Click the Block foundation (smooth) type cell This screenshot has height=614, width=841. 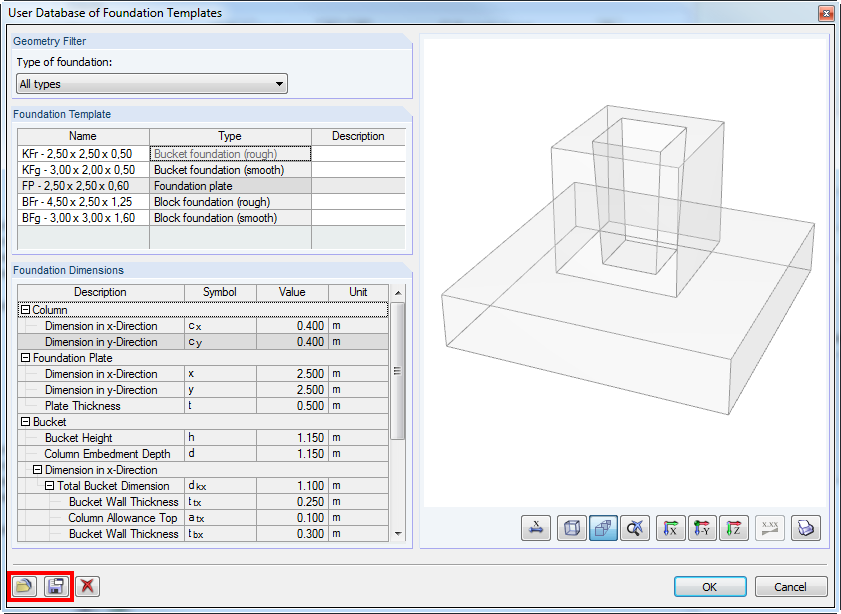[x=230, y=218]
